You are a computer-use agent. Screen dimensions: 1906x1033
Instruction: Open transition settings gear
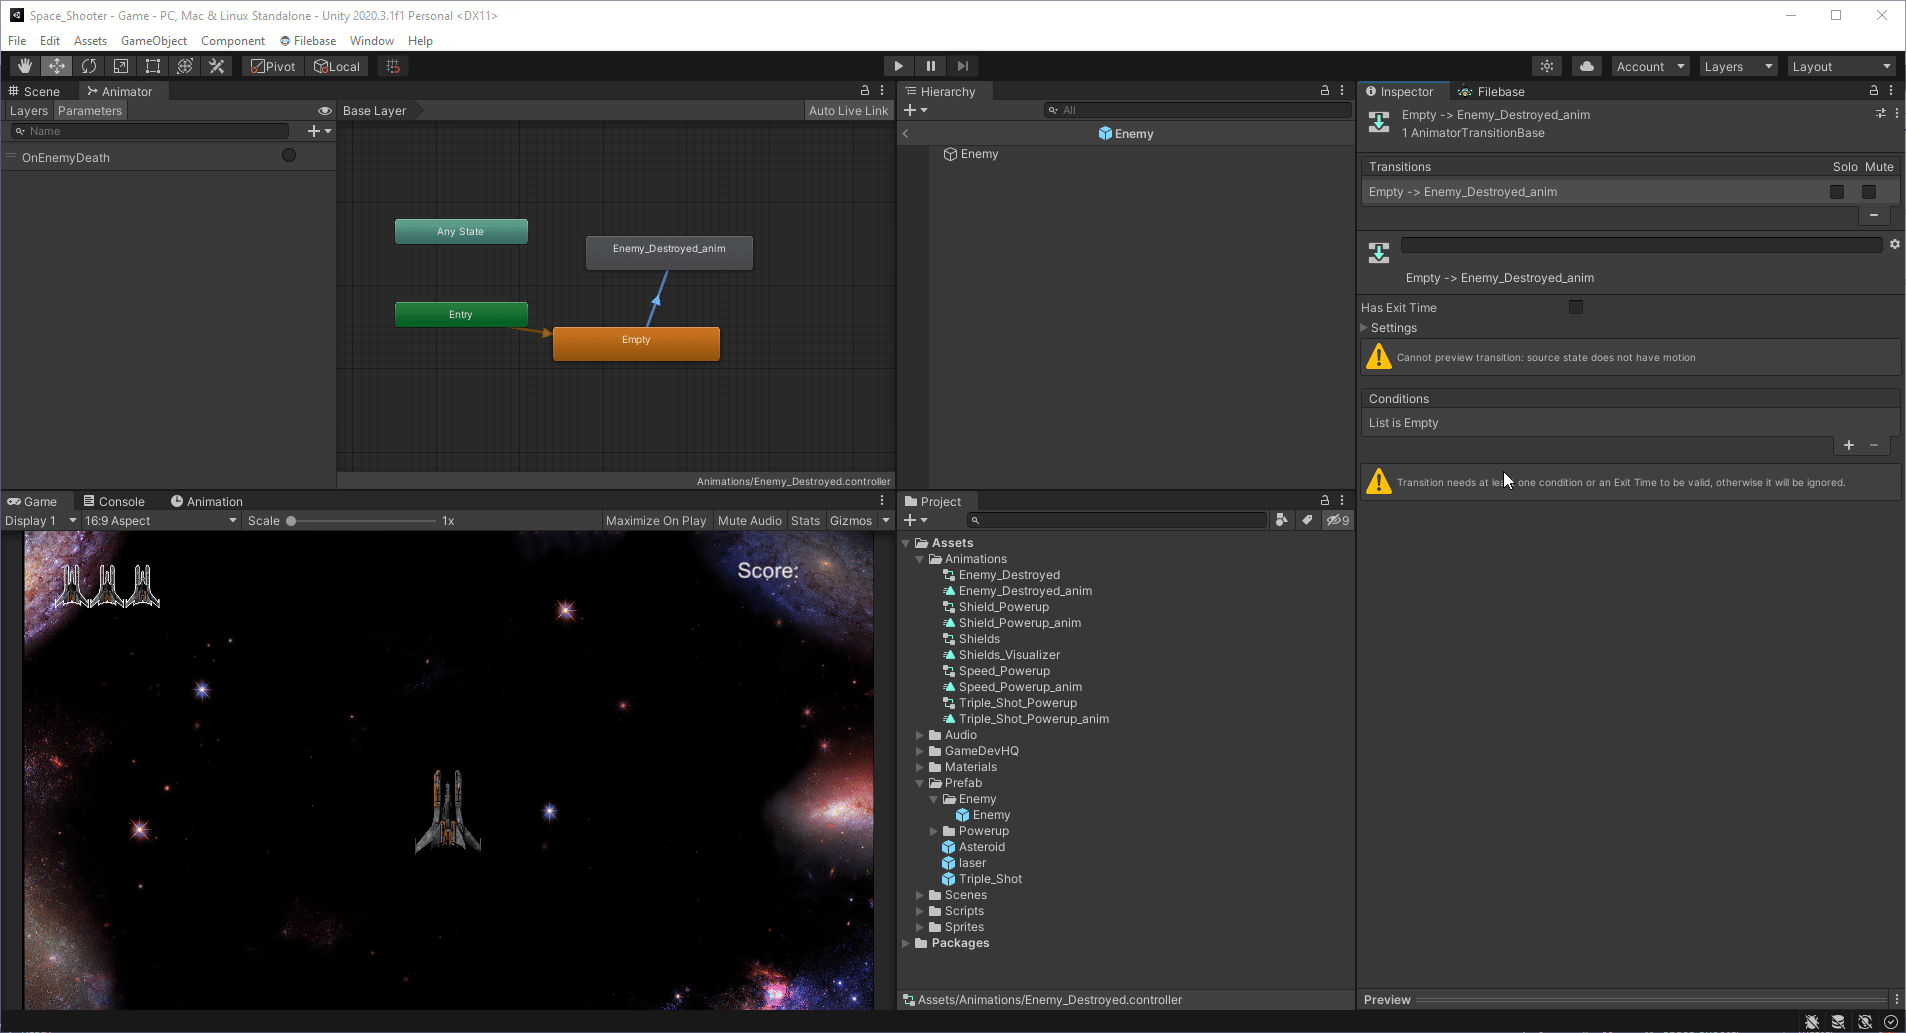coord(1894,244)
